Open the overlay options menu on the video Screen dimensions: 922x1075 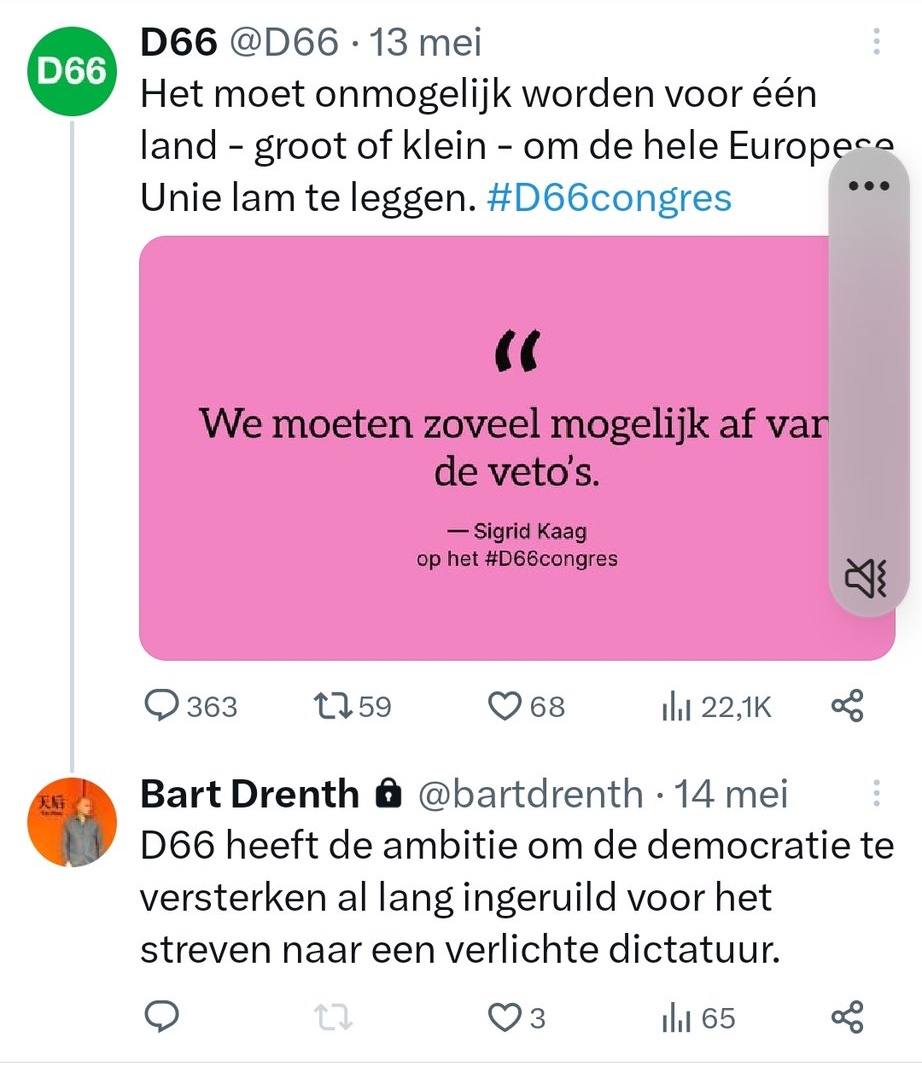click(x=869, y=185)
